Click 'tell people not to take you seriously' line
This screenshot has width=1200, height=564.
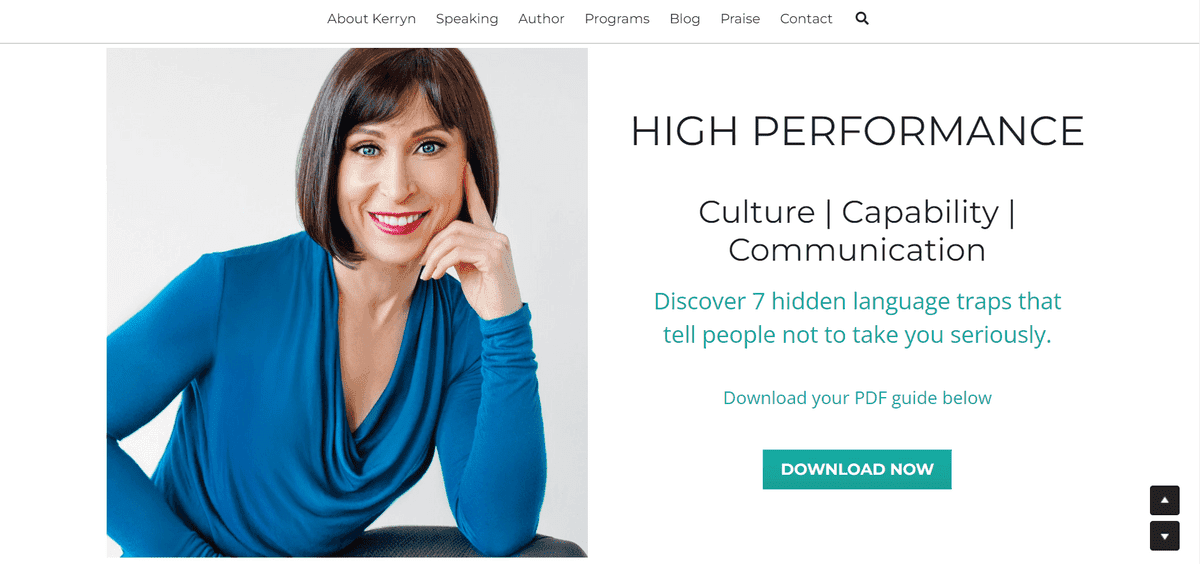click(857, 335)
